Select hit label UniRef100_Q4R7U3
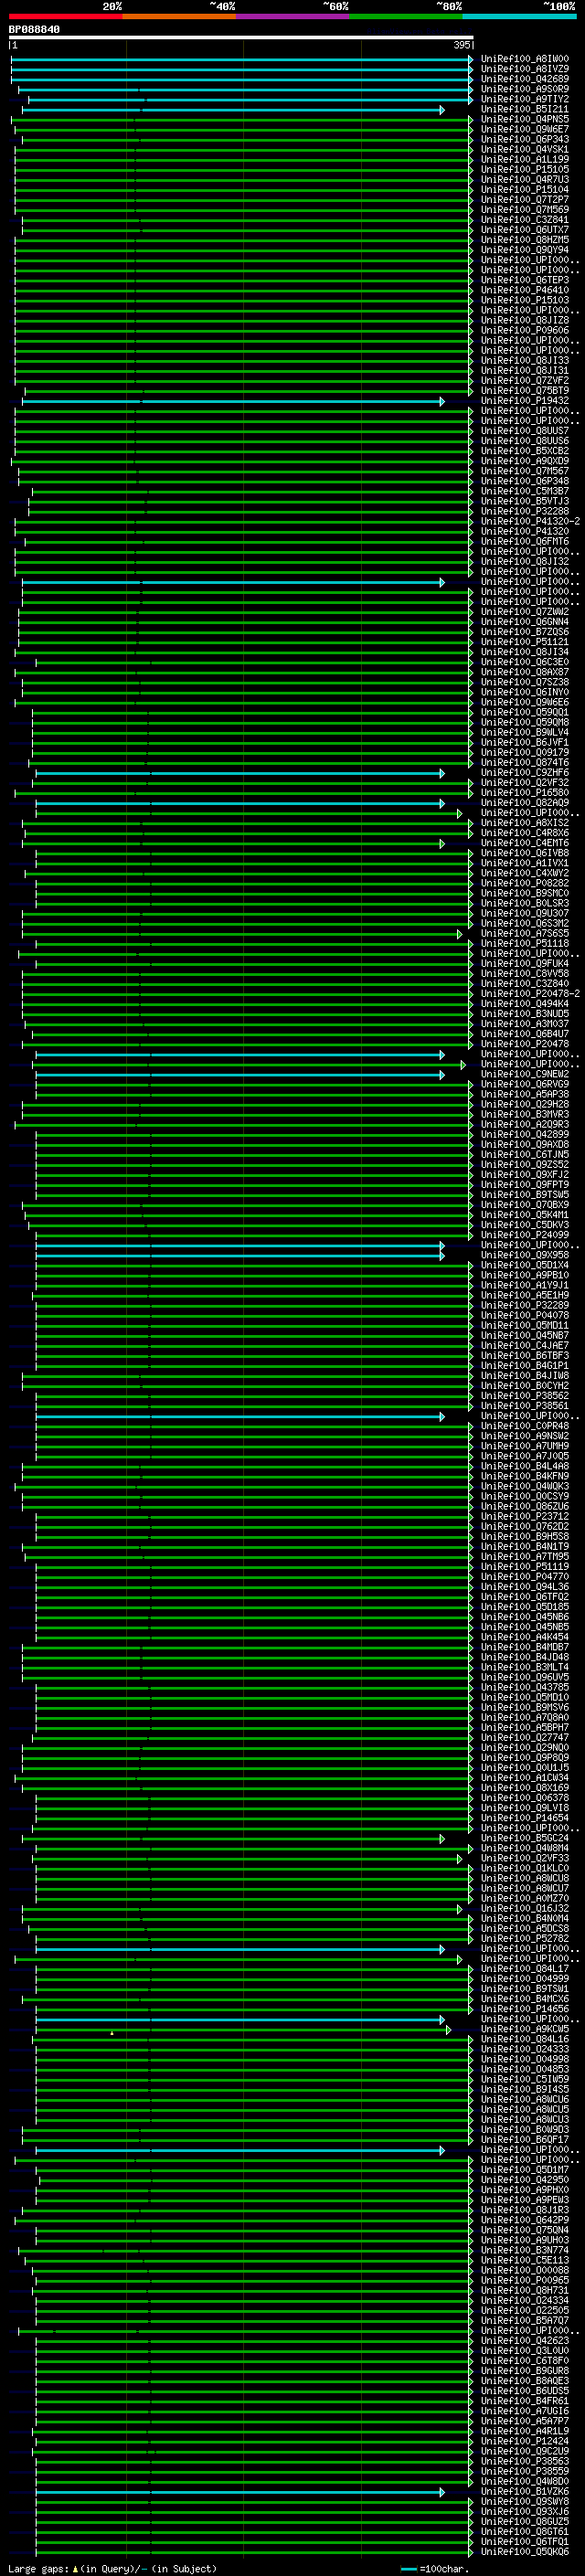 point(525,180)
